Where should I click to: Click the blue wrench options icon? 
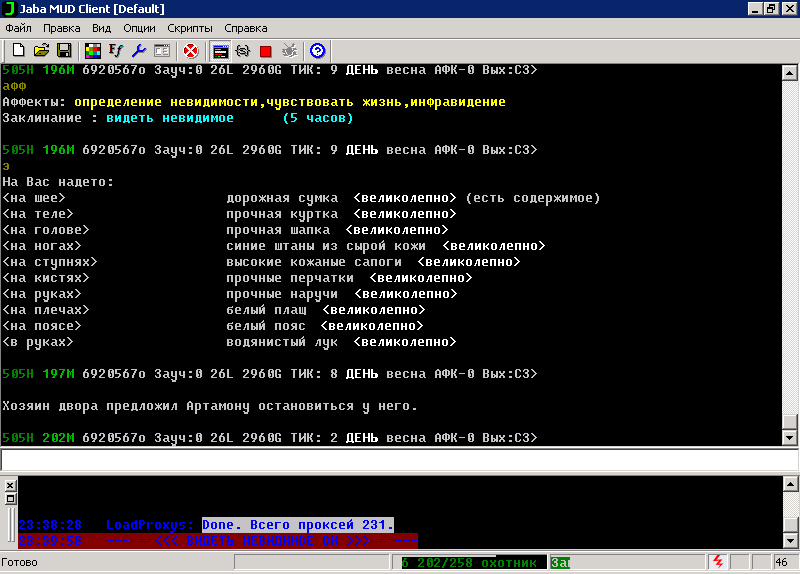tap(138, 50)
